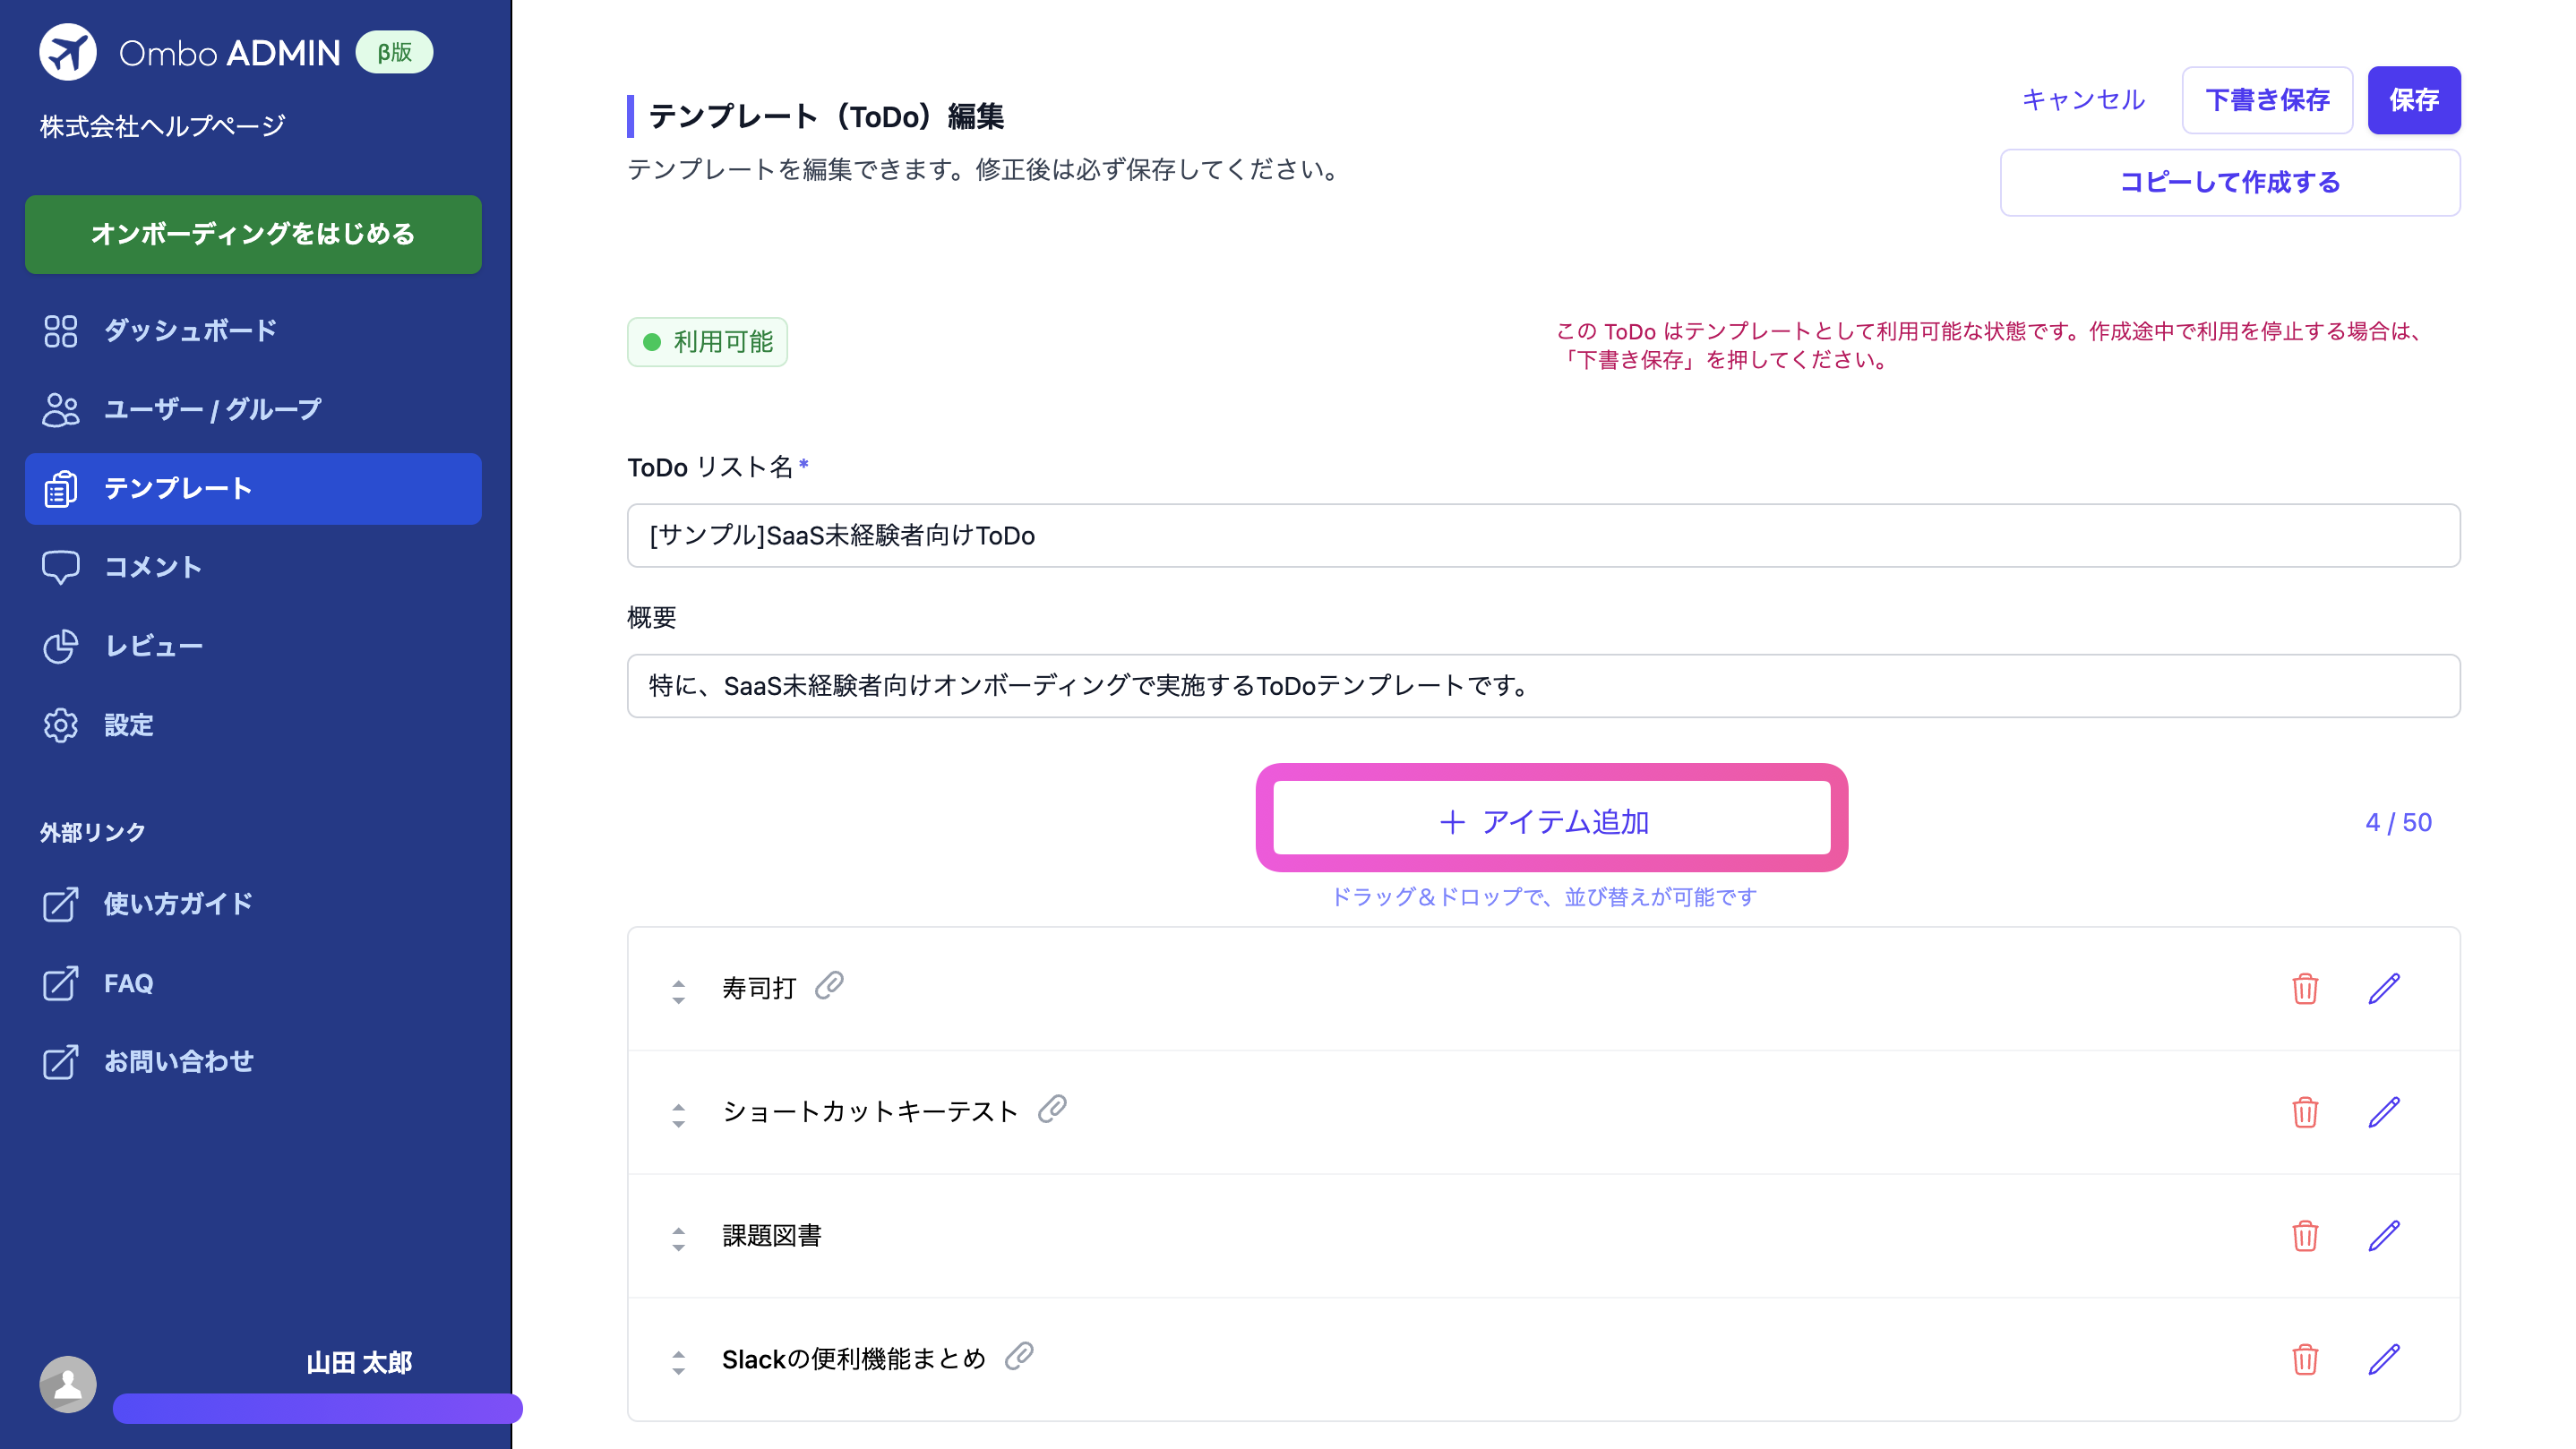Click the 山田 太郎 user name
This screenshot has height=1449, width=2576.
pyautogui.click(x=359, y=1363)
